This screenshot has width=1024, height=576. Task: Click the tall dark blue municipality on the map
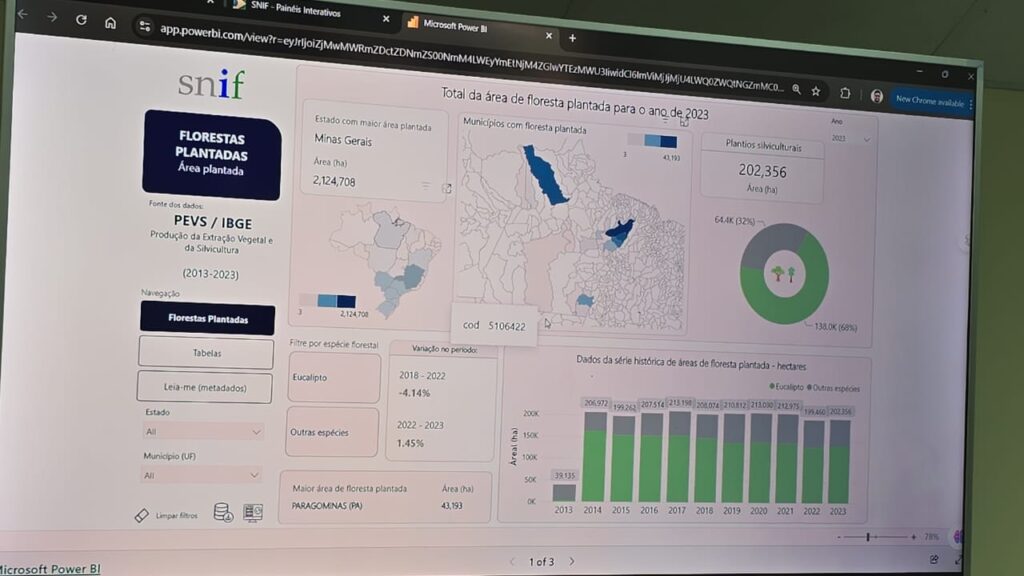click(545, 175)
